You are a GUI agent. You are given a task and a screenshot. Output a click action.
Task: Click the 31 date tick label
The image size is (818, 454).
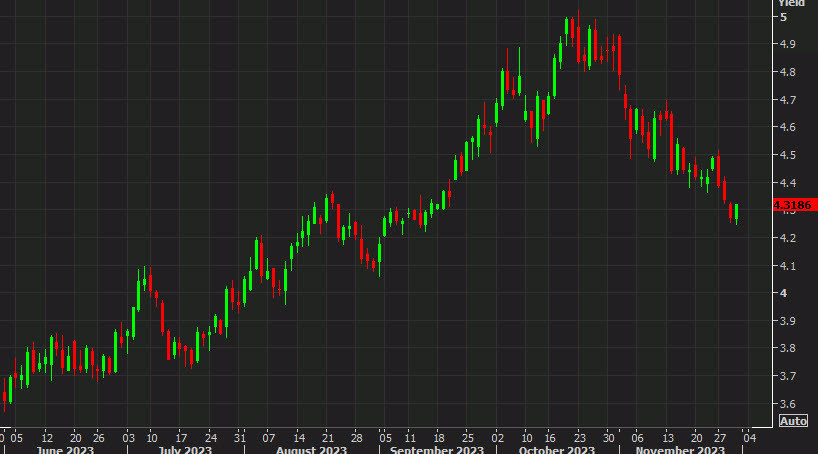pyautogui.click(x=239, y=438)
